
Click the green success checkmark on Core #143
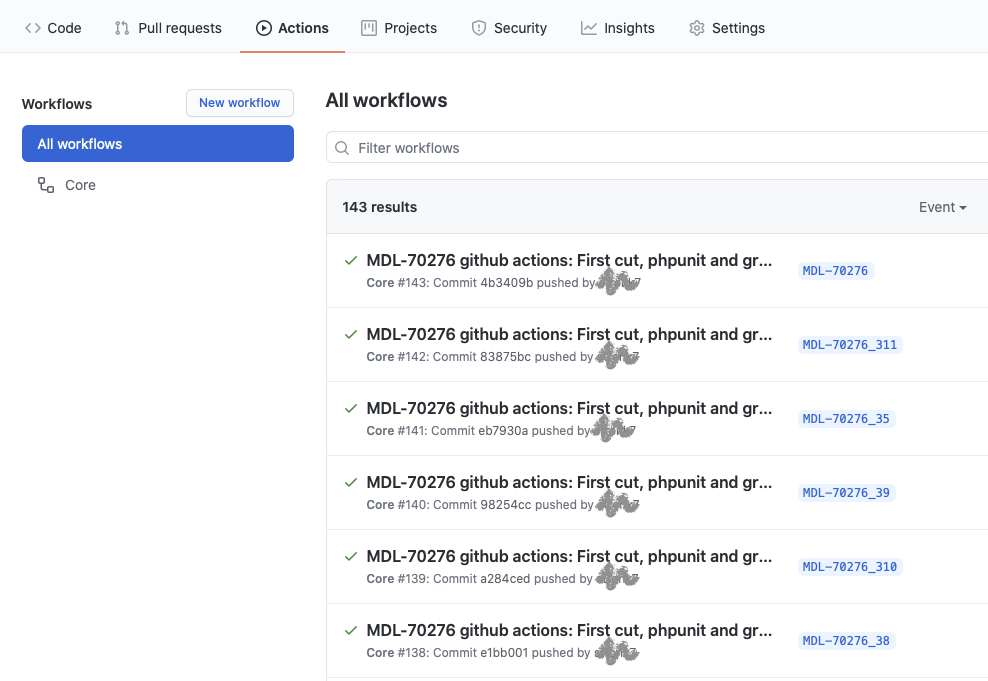[350, 260]
